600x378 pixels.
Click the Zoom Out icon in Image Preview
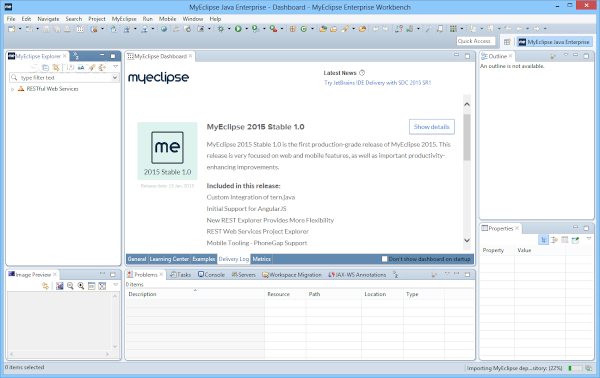[x=70, y=285]
